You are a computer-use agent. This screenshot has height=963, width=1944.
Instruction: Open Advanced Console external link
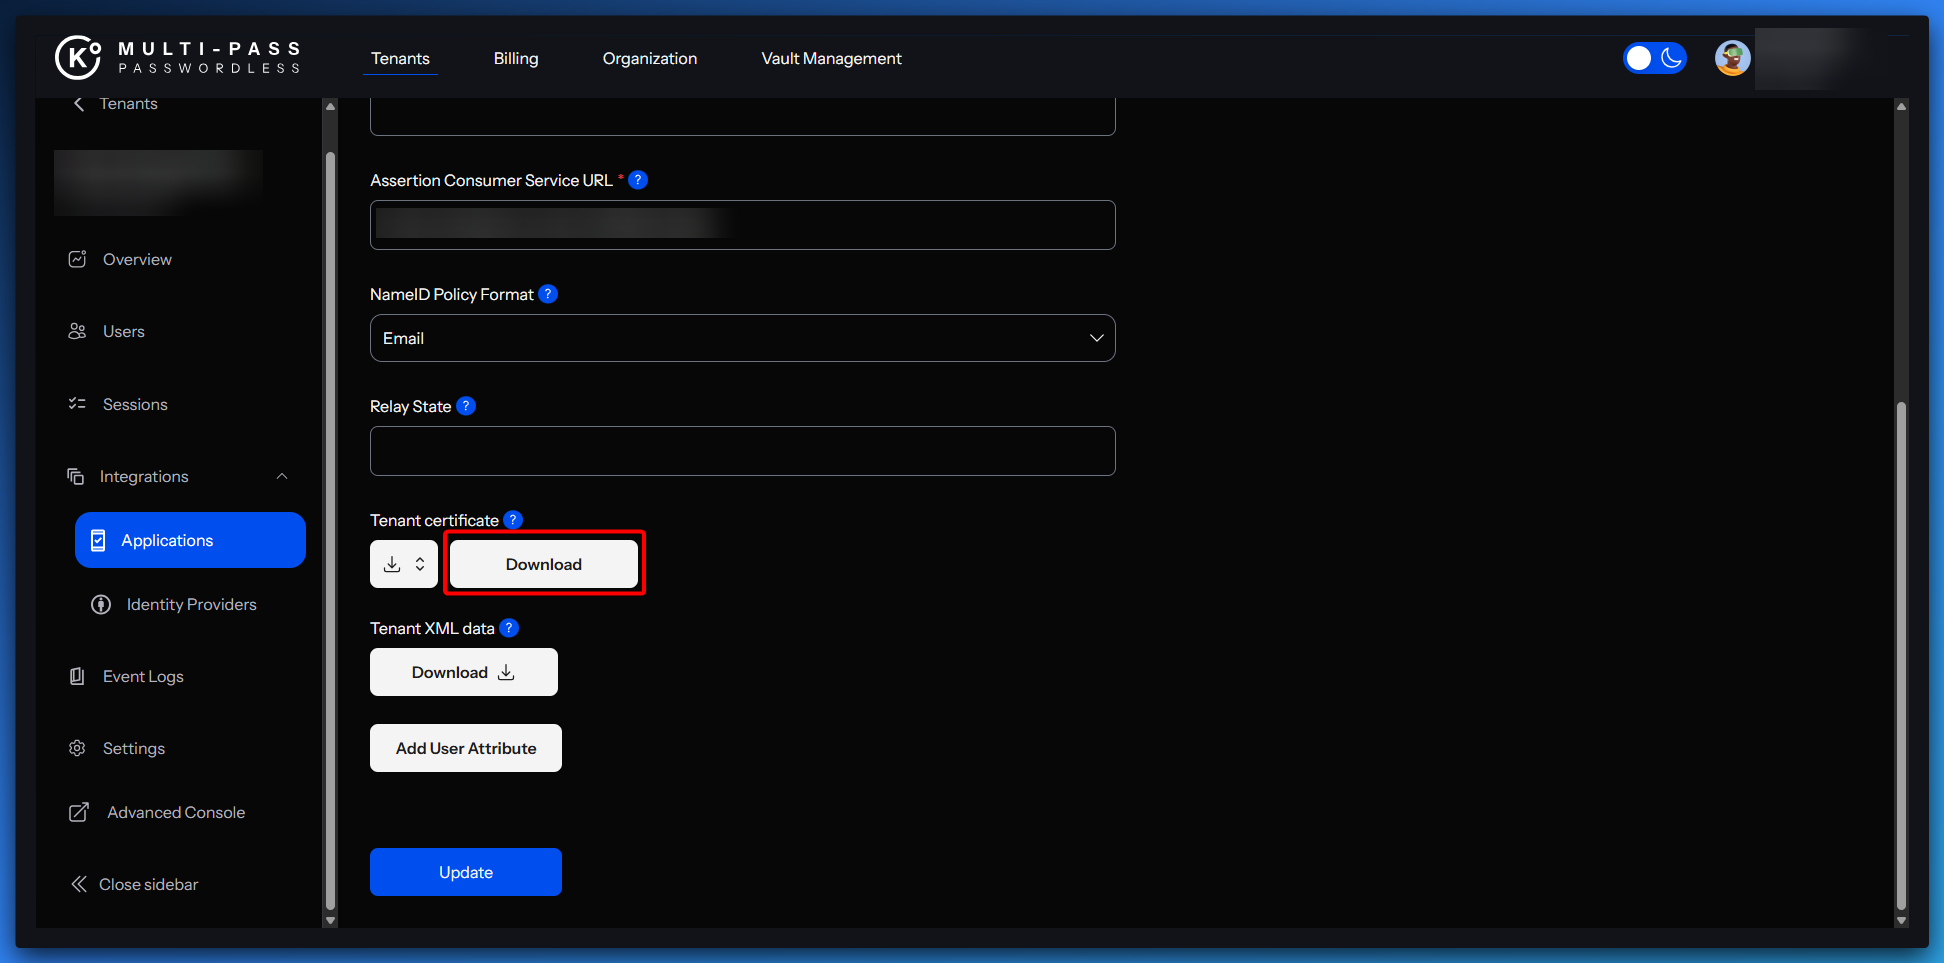coord(175,812)
